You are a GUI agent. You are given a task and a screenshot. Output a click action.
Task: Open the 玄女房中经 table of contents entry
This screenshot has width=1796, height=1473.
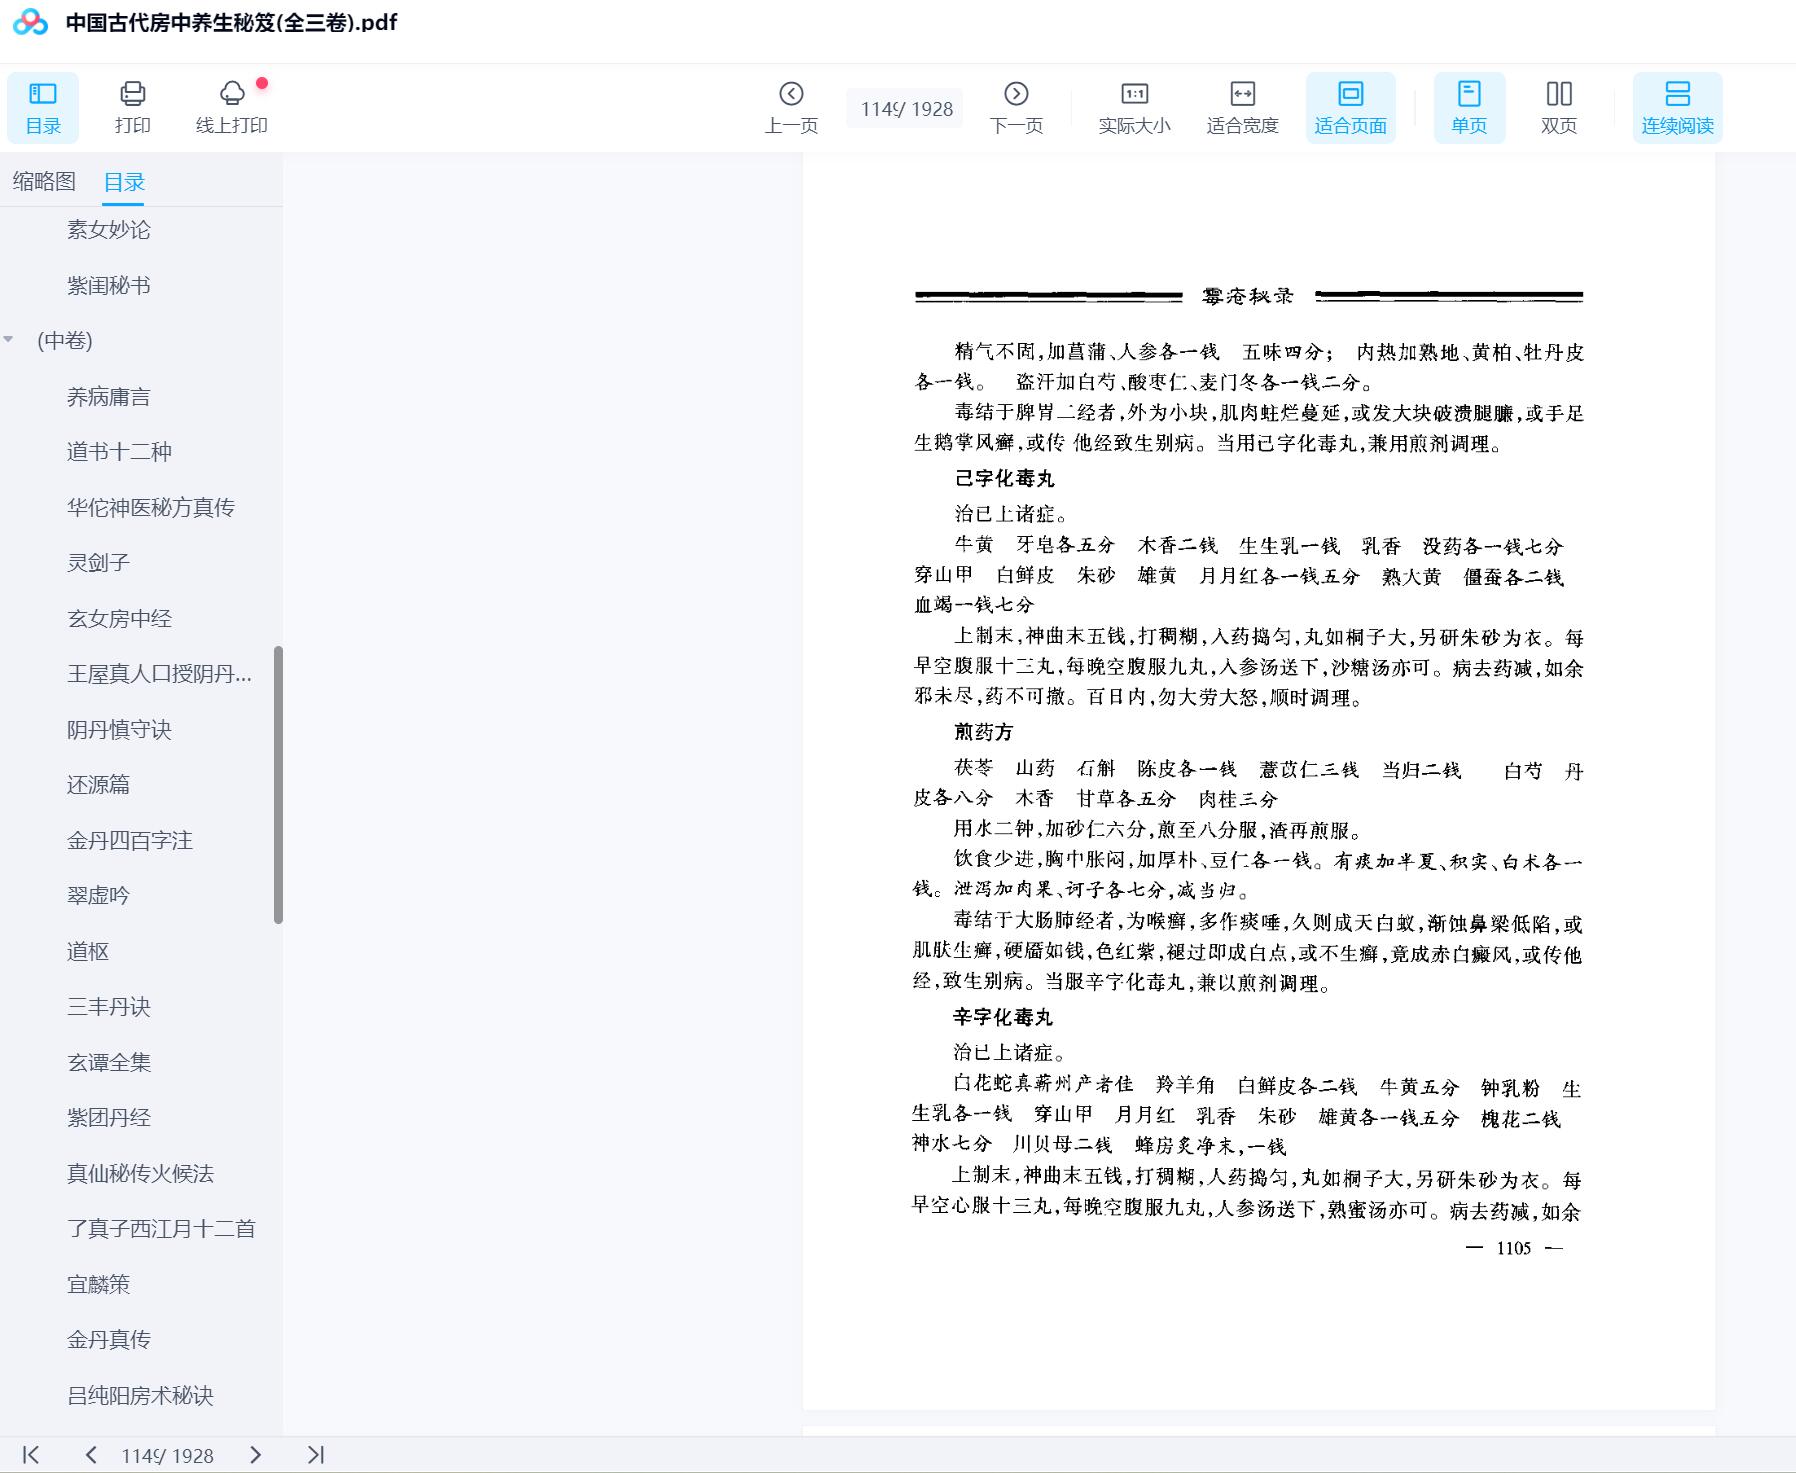pyautogui.click(x=117, y=618)
